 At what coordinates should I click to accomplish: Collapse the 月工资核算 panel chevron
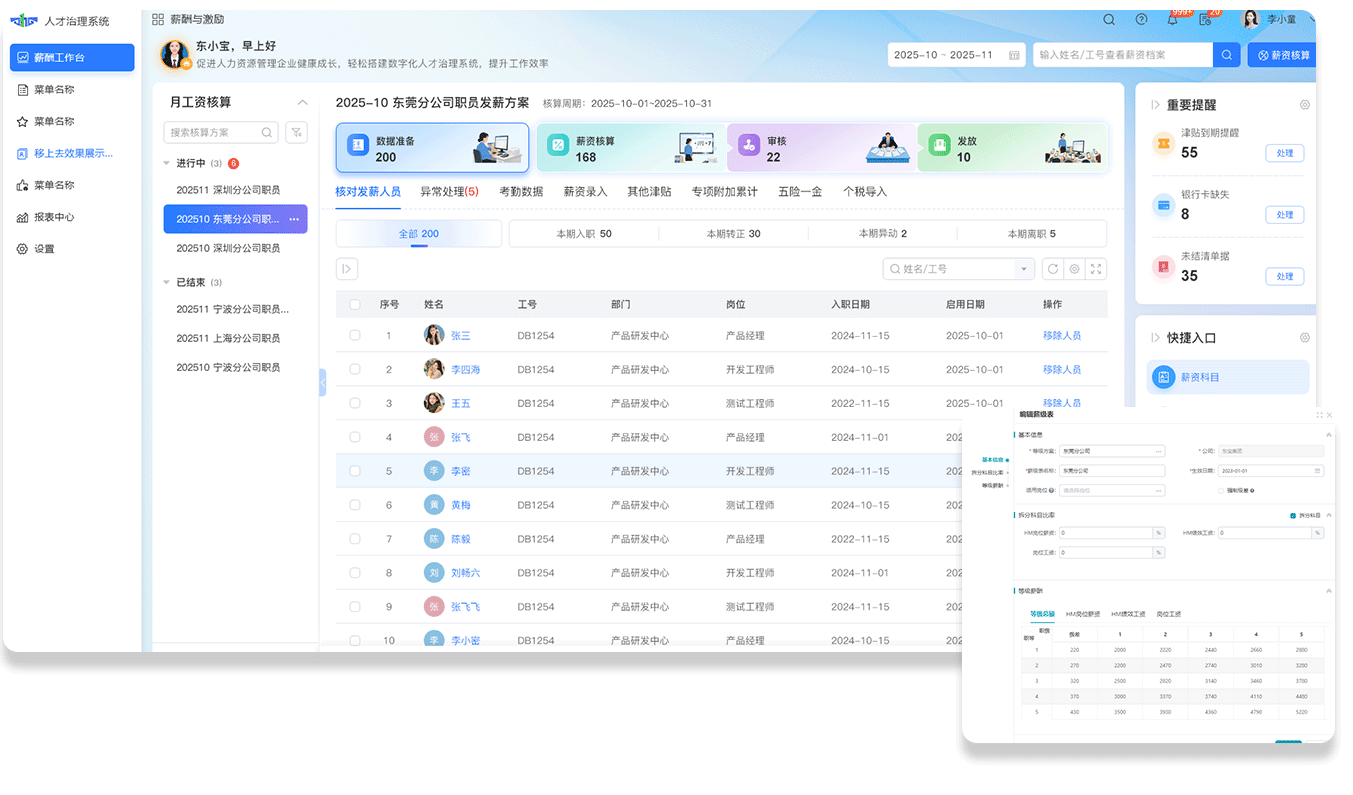[303, 102]
